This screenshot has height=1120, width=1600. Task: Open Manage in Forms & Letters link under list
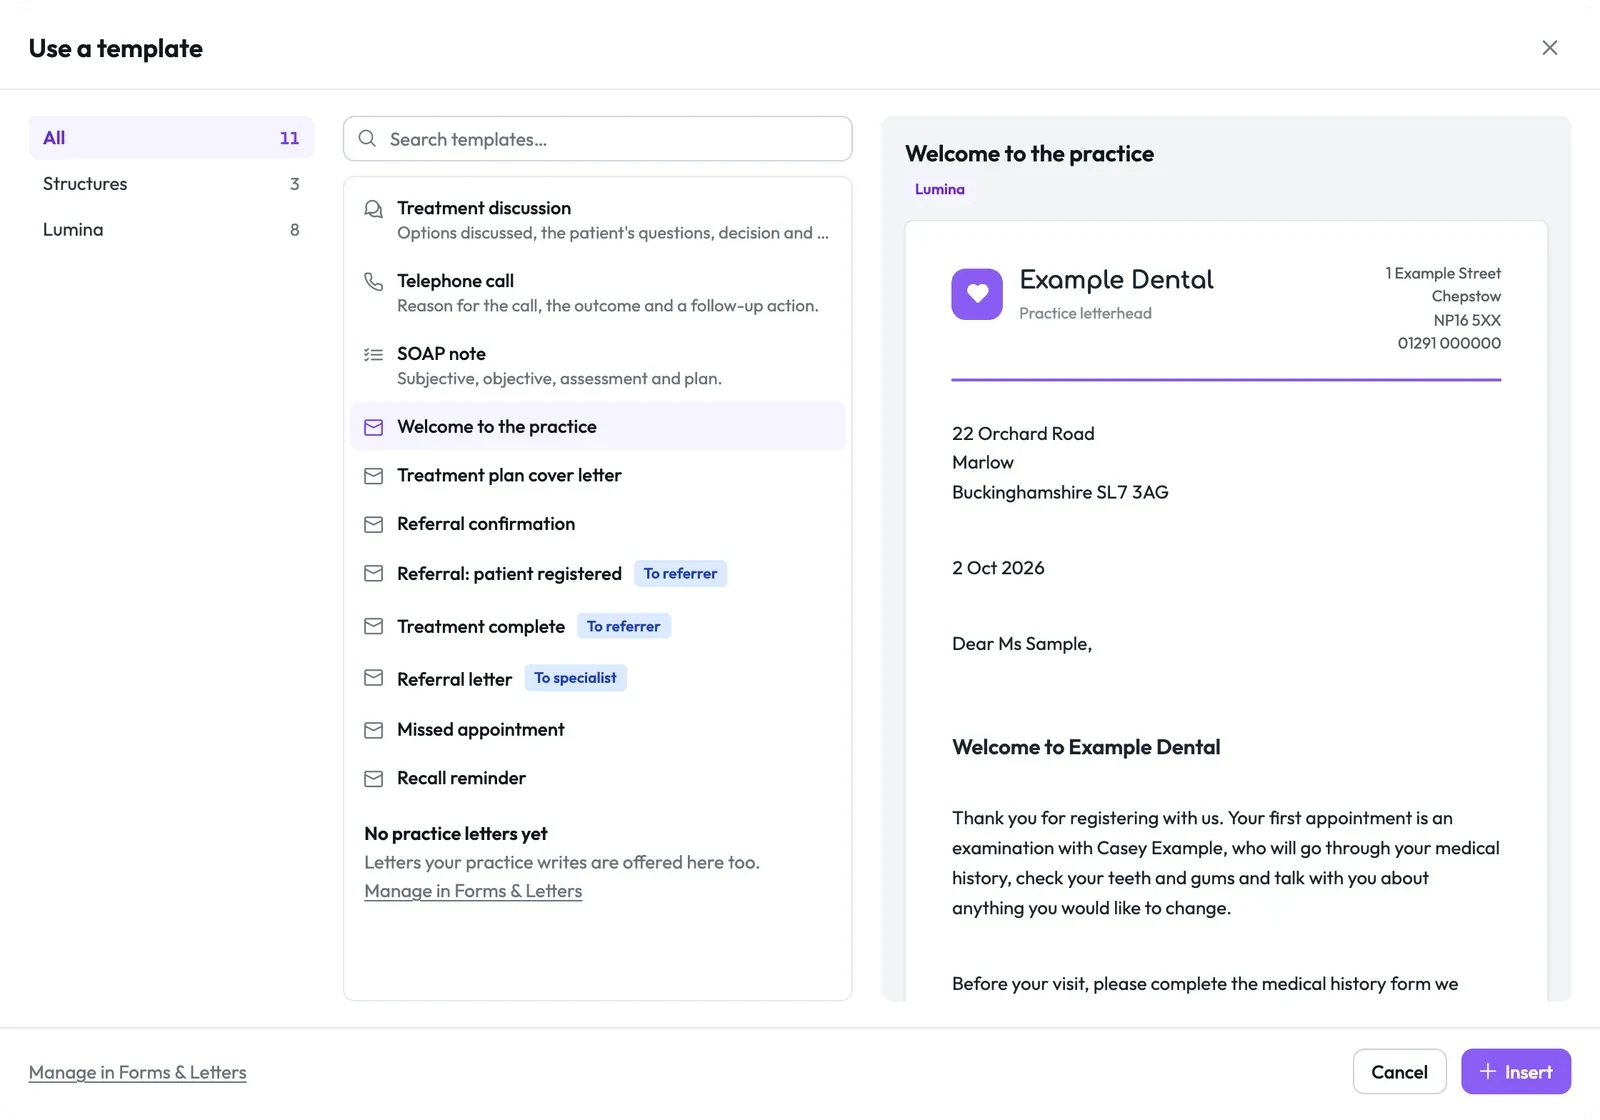coord(473,891)
